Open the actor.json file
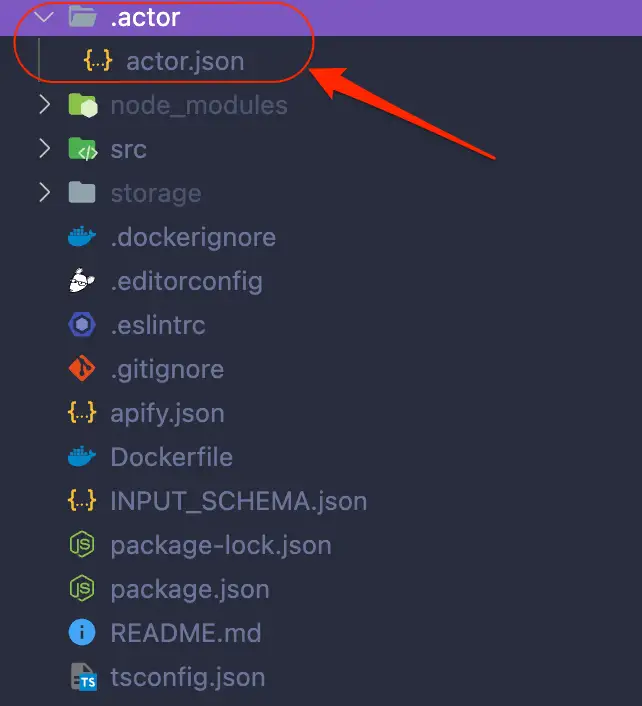The image size is (642, 706). click(x=184, y=61)
